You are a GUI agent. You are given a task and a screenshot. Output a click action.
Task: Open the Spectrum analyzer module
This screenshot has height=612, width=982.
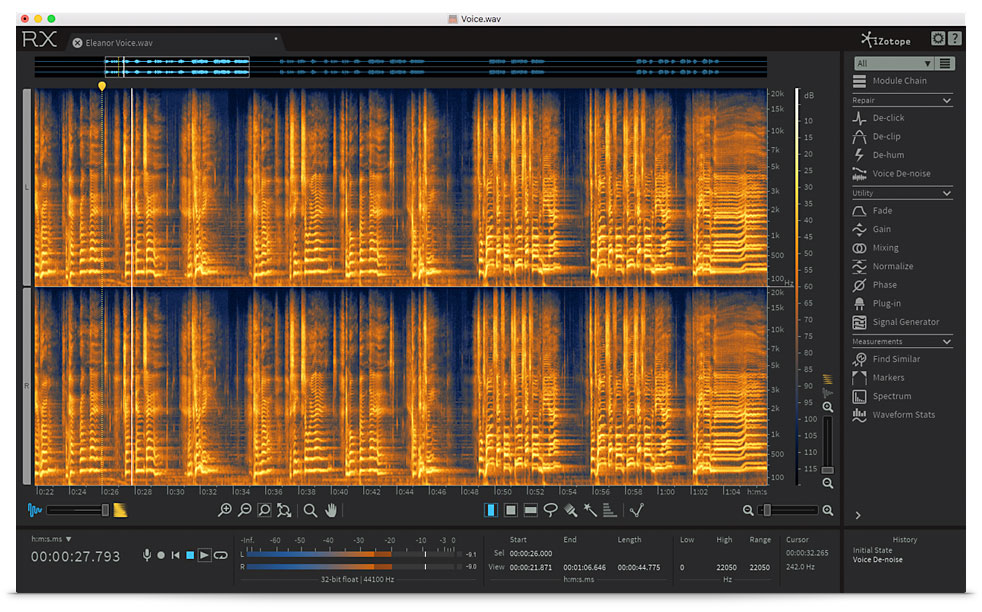click(891, 396)
